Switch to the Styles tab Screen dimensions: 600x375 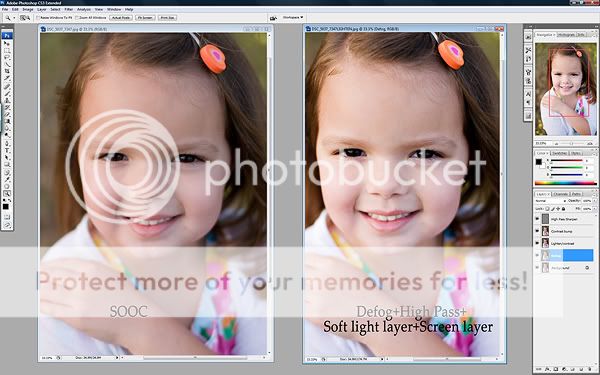click(x=576, y=153)
